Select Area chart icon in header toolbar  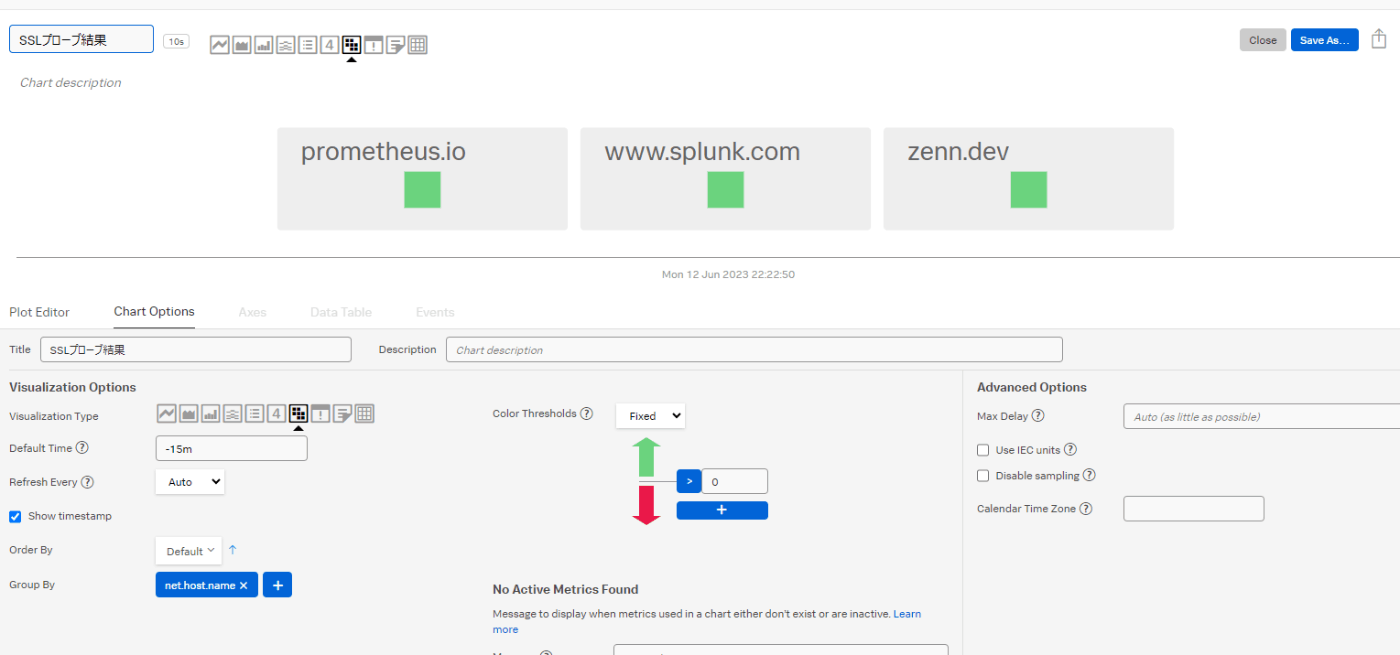click(x=242, y=45)
